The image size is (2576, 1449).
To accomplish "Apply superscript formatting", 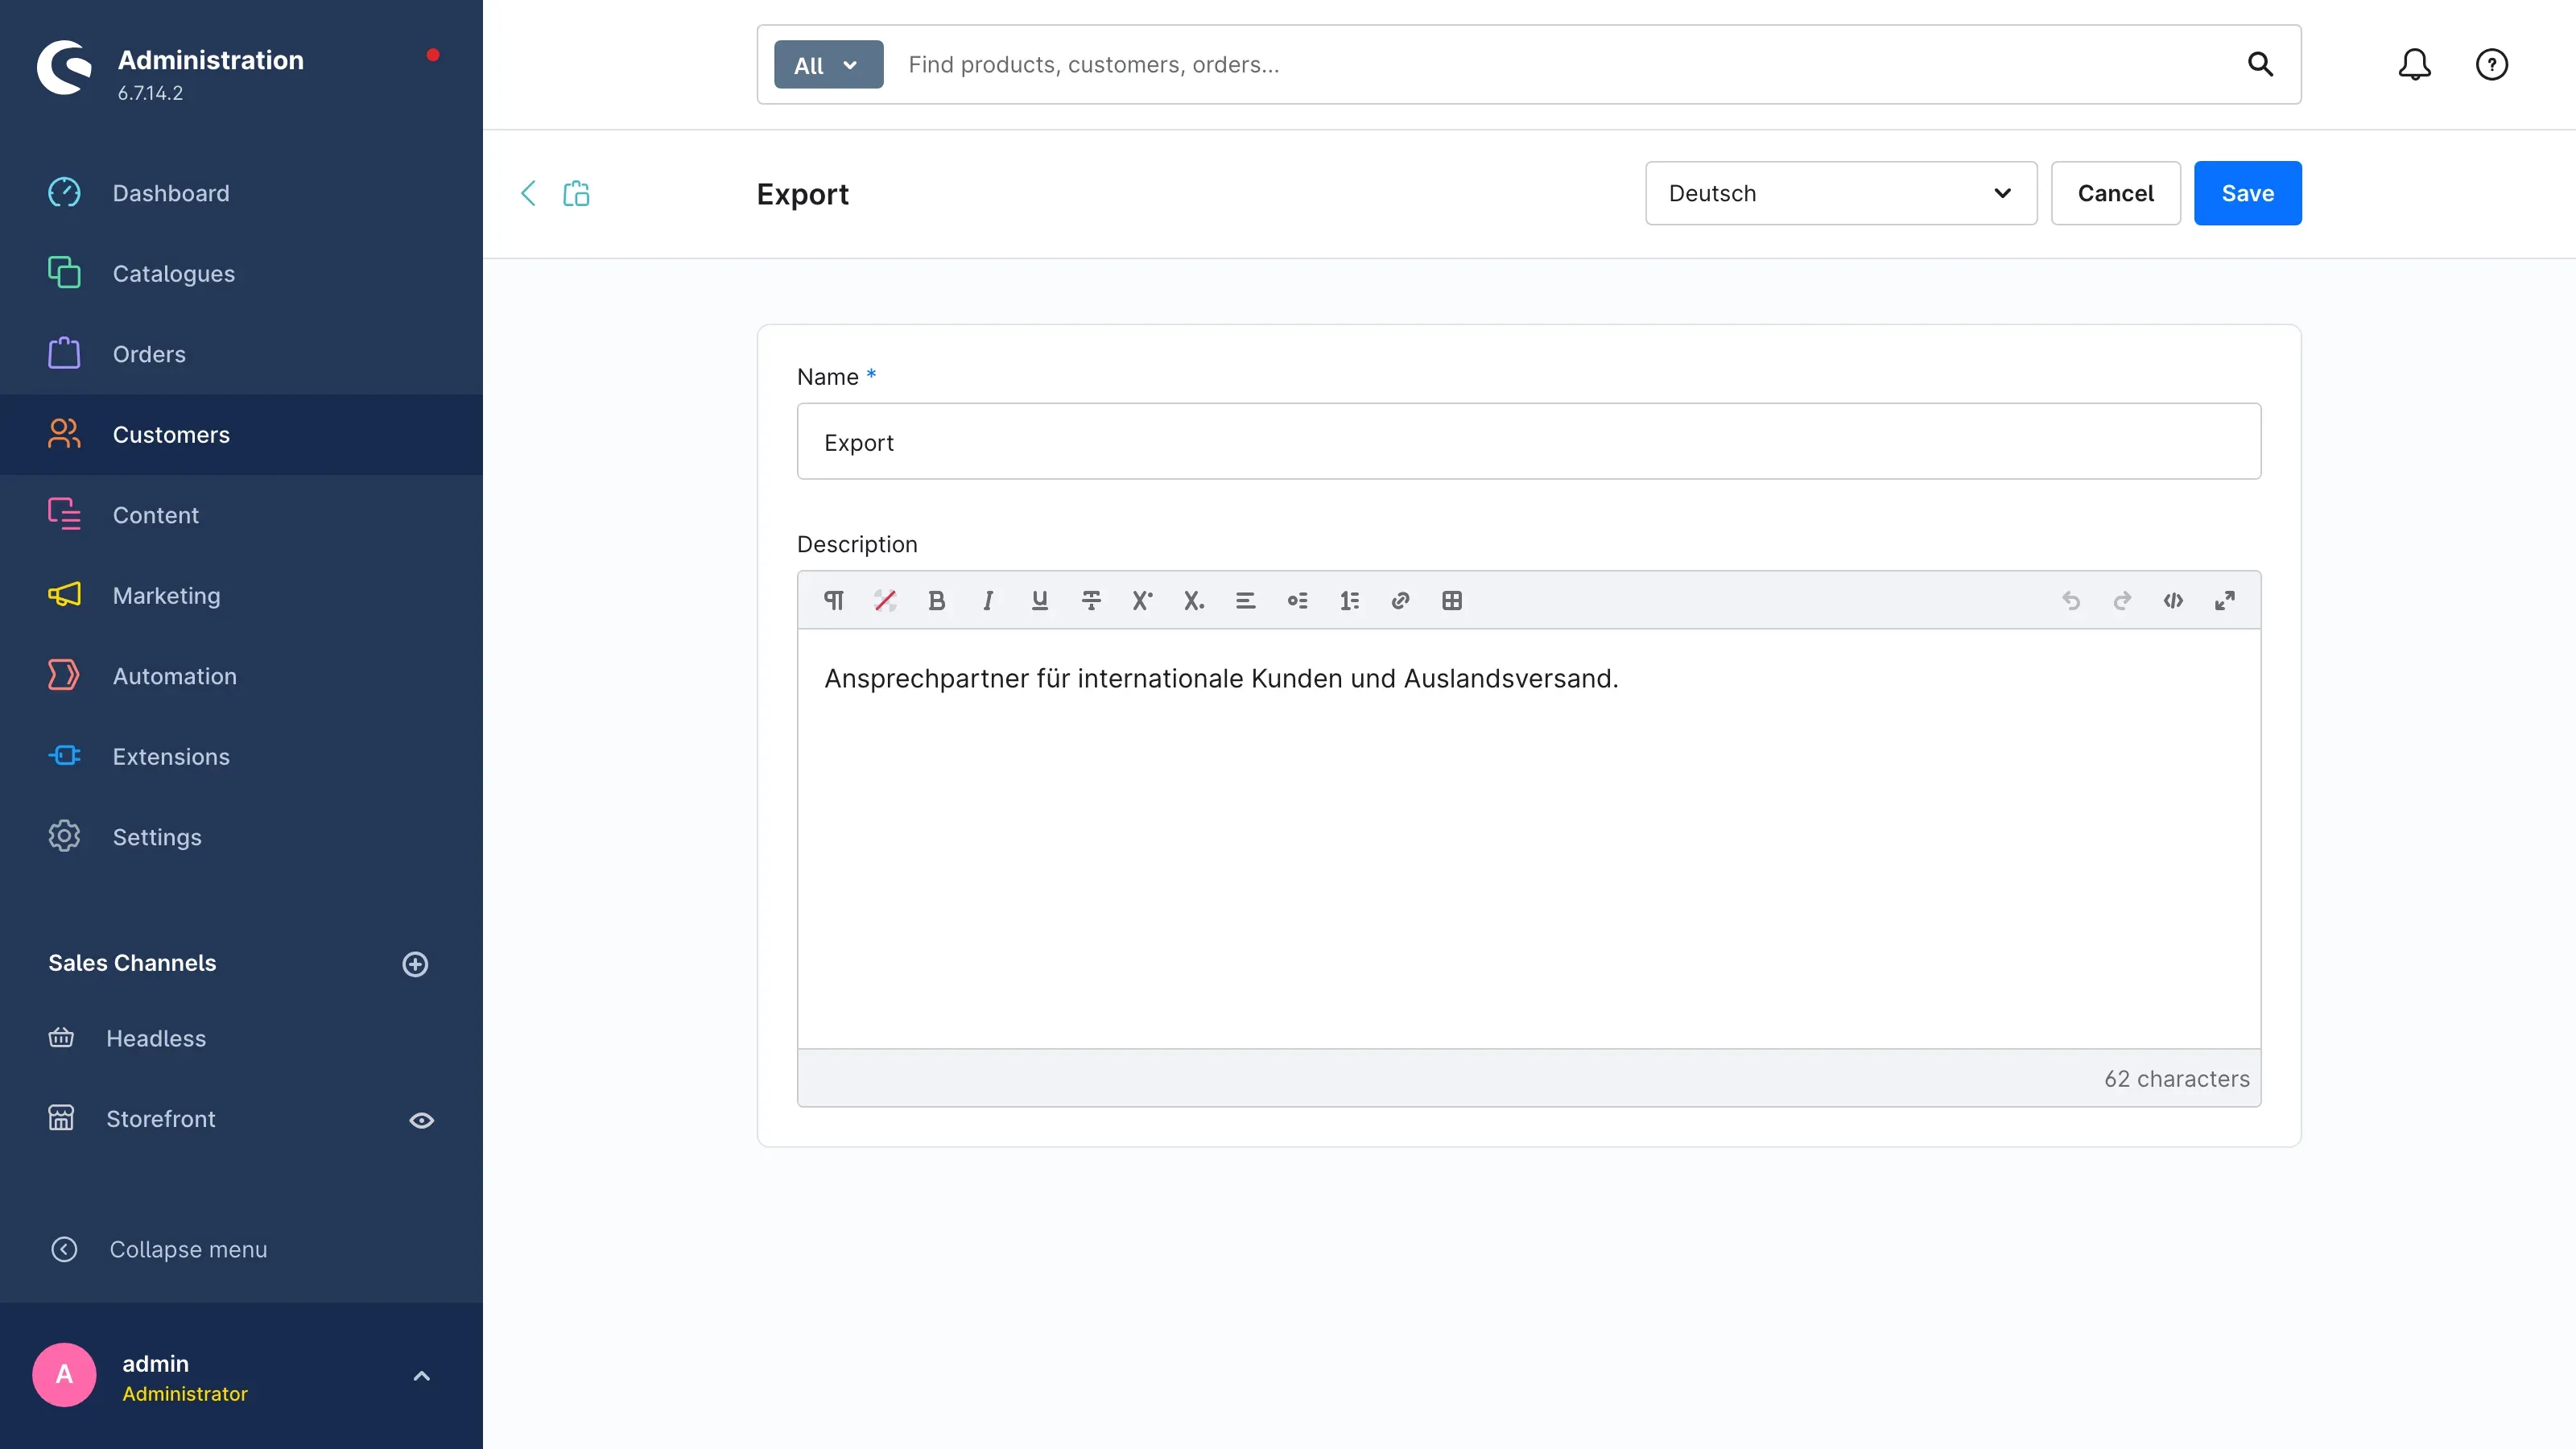I will click(x=1142, y=600).
